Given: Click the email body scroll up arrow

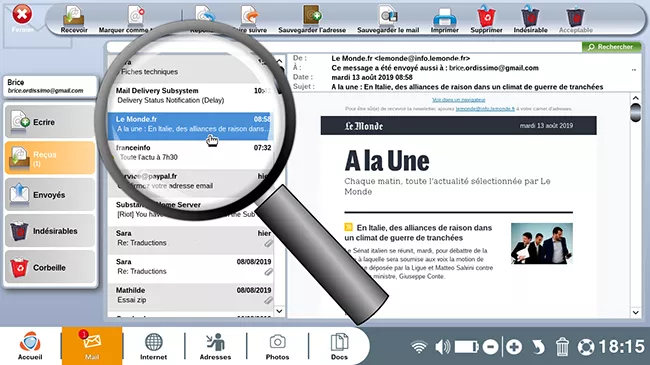Looking at the screenshot, I should [x=635, y=98].
